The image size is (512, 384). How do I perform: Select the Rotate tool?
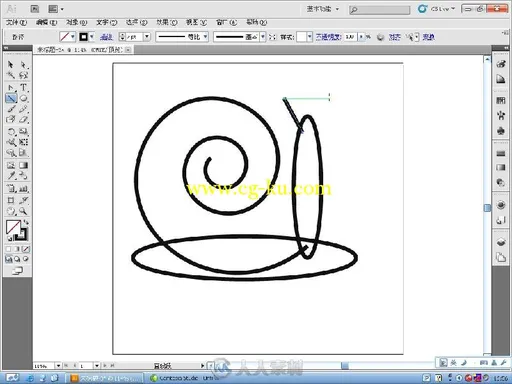(x=11, y=132)
